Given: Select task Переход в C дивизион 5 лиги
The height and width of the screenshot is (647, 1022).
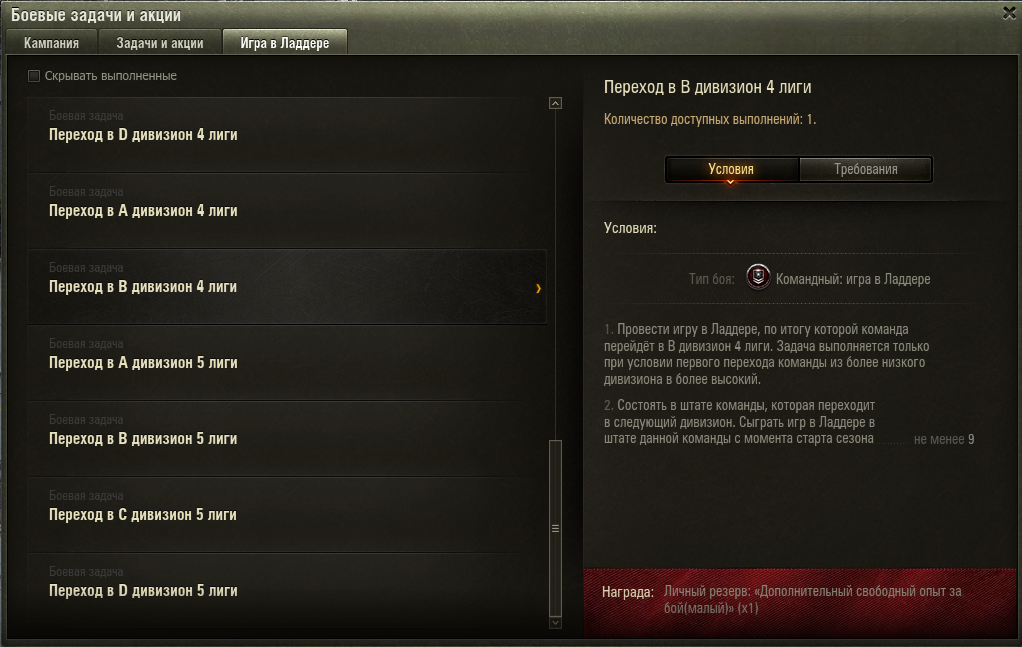Looking at the screenshot, I should point(287,515).
